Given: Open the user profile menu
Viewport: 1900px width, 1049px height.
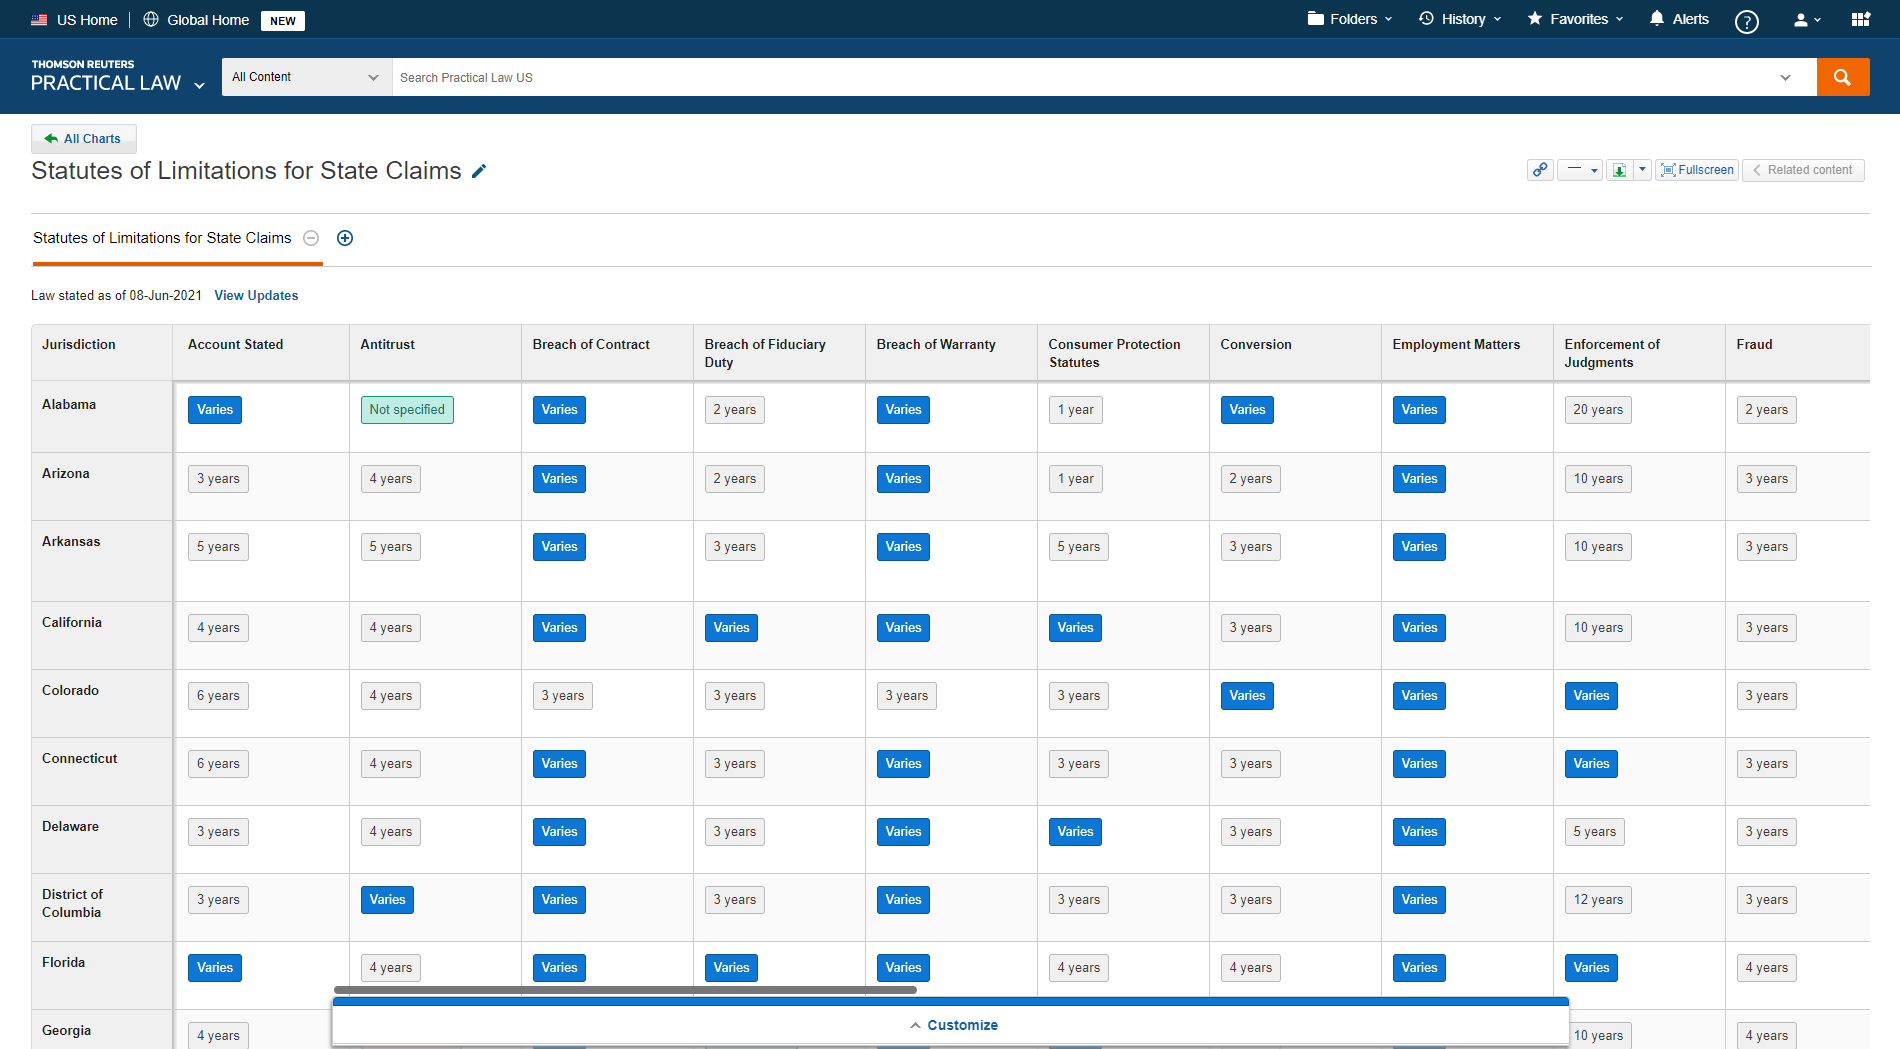Looking at the screenshot, I should [1806, 19].
